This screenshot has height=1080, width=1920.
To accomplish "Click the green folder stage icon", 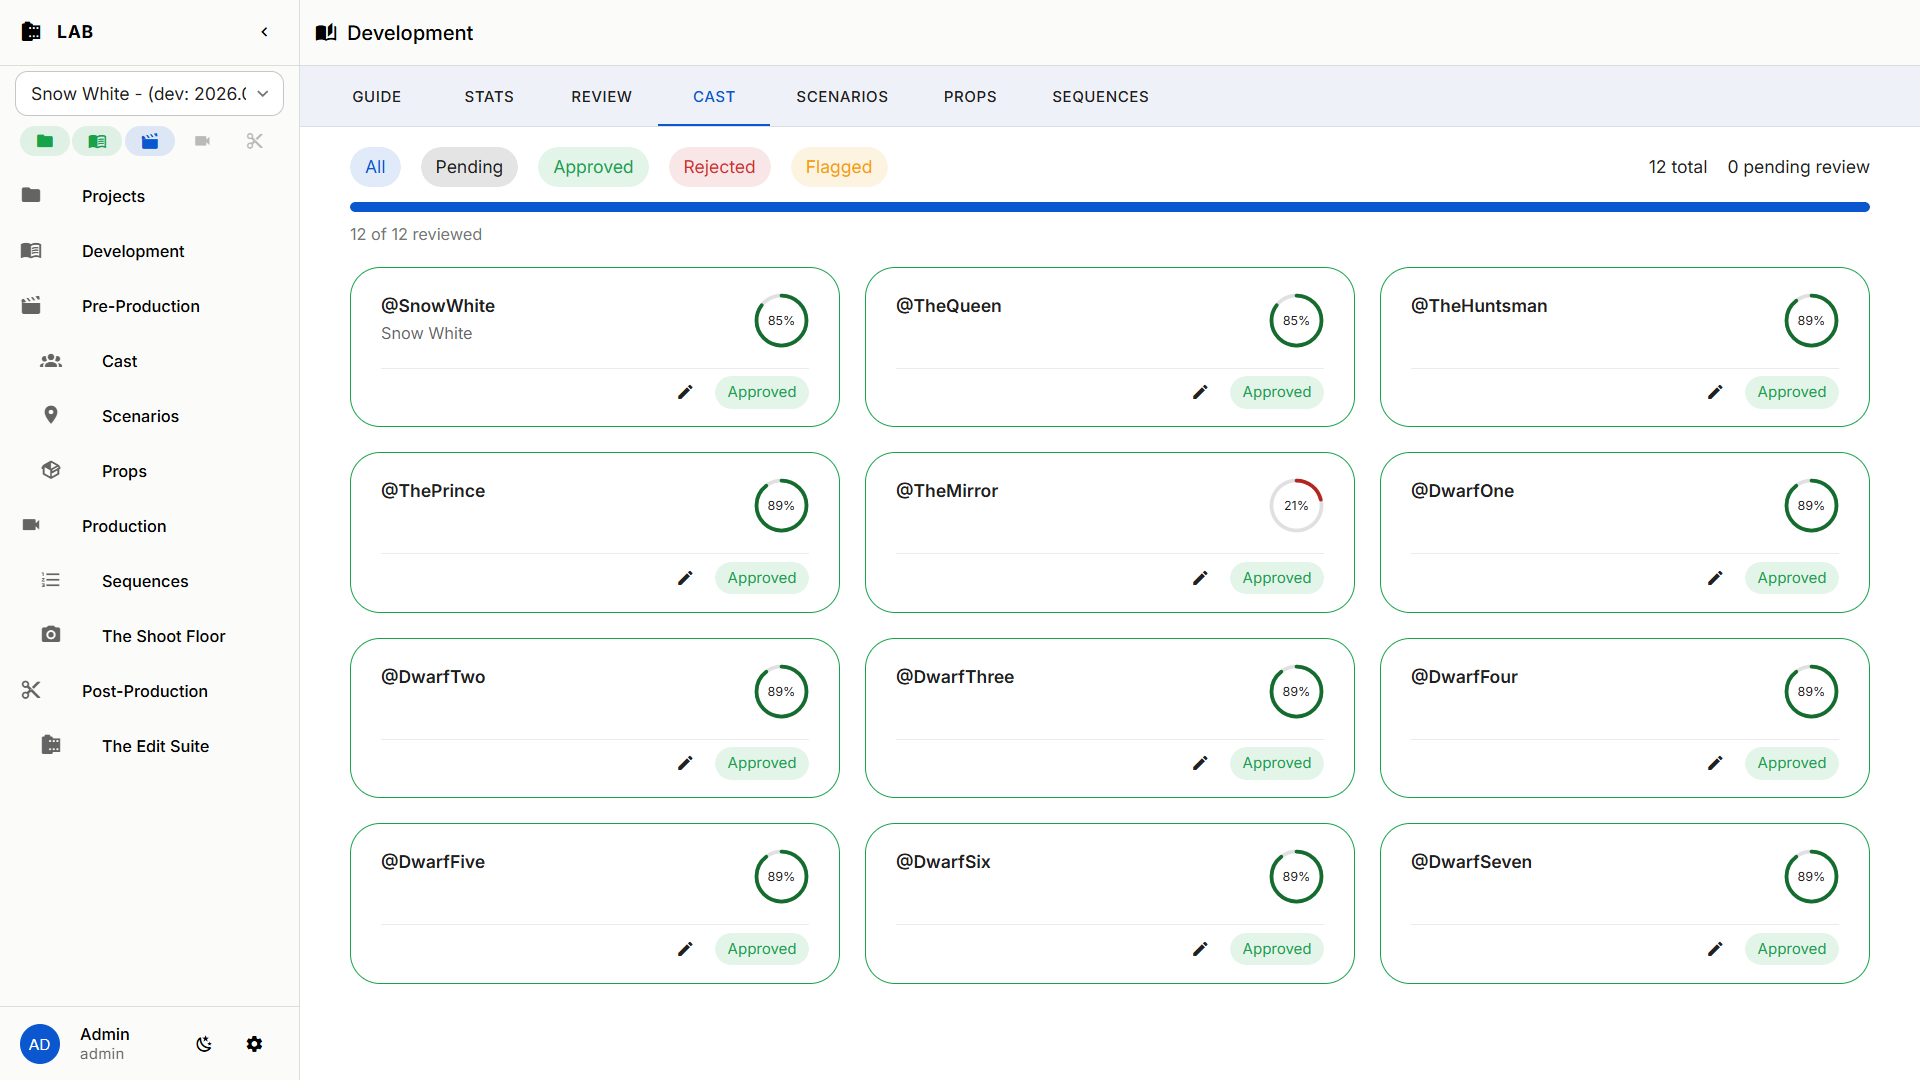I will click(x=45, y=141).
